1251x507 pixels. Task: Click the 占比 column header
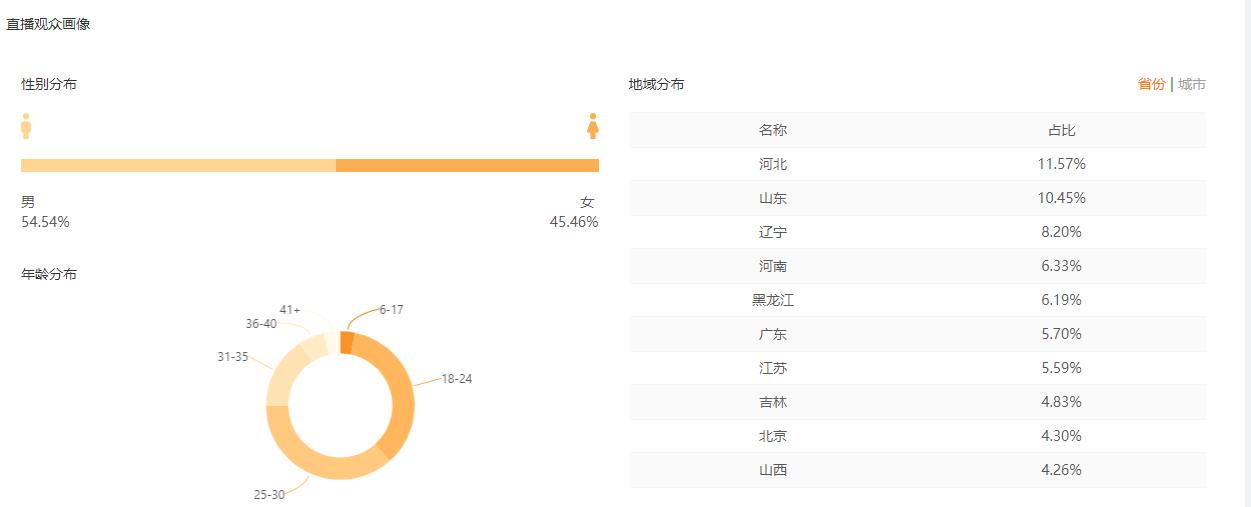click(1061, 130)
